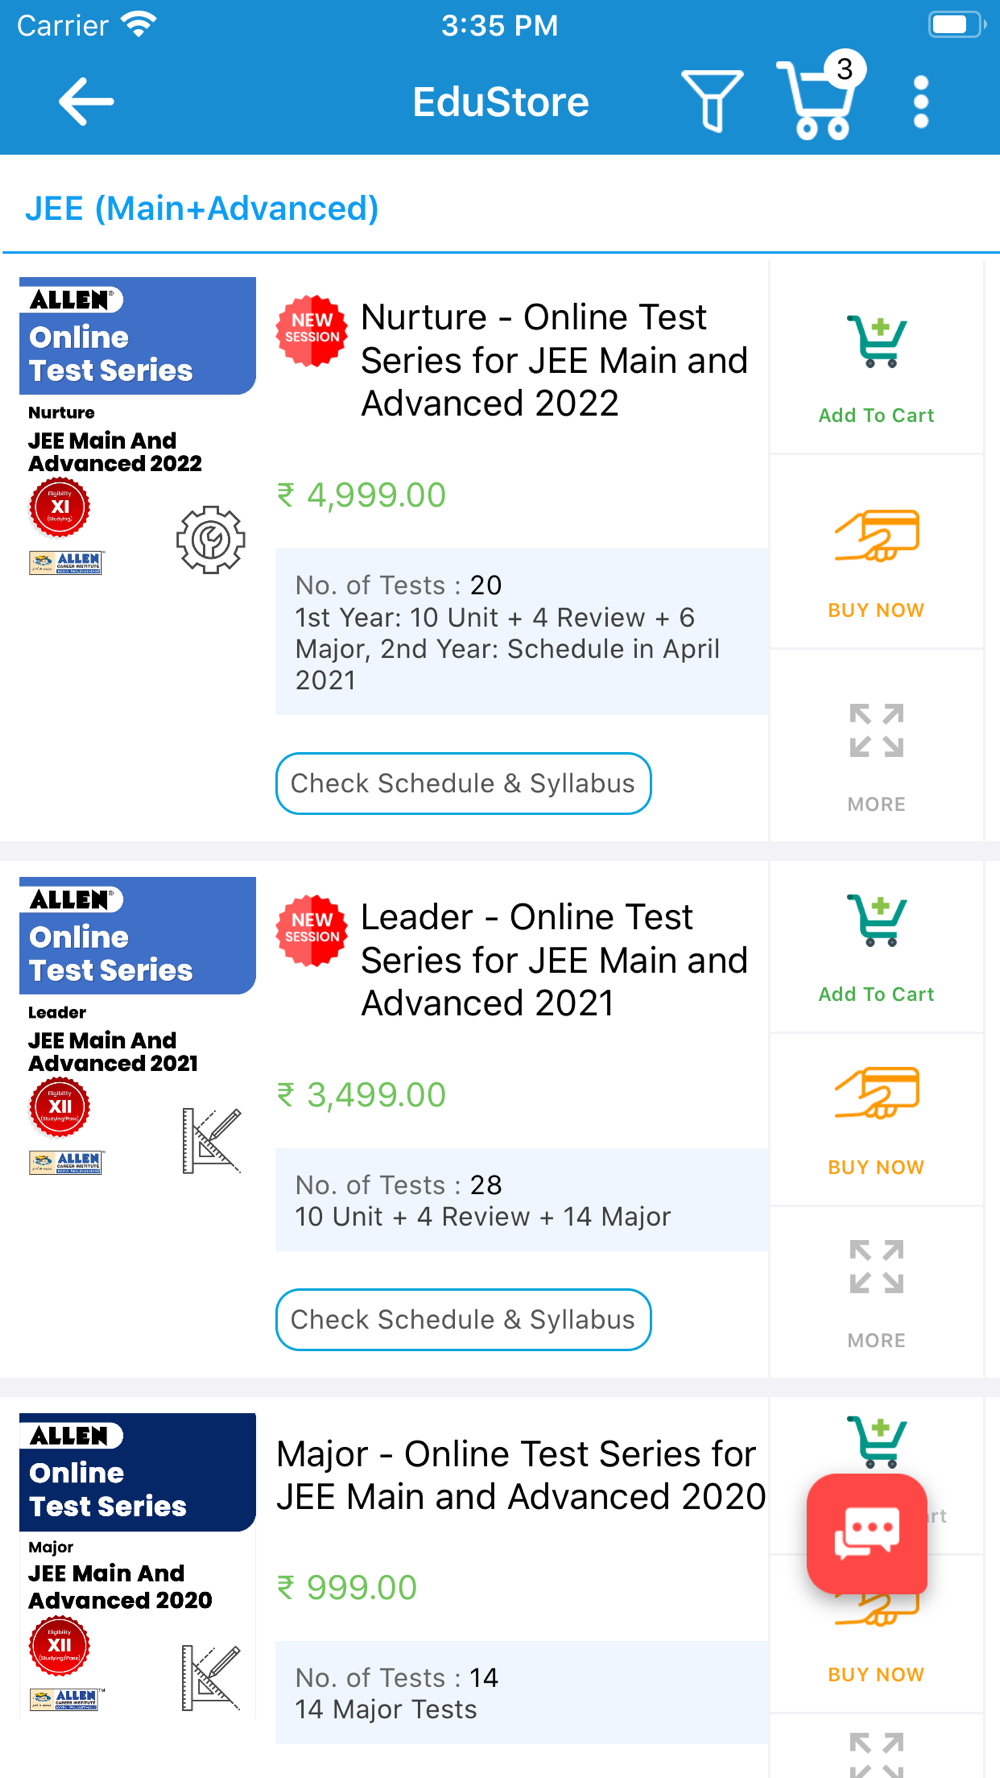Open the three-dot overflow menu
The image size is (1000, 1778).
(921, 101)
